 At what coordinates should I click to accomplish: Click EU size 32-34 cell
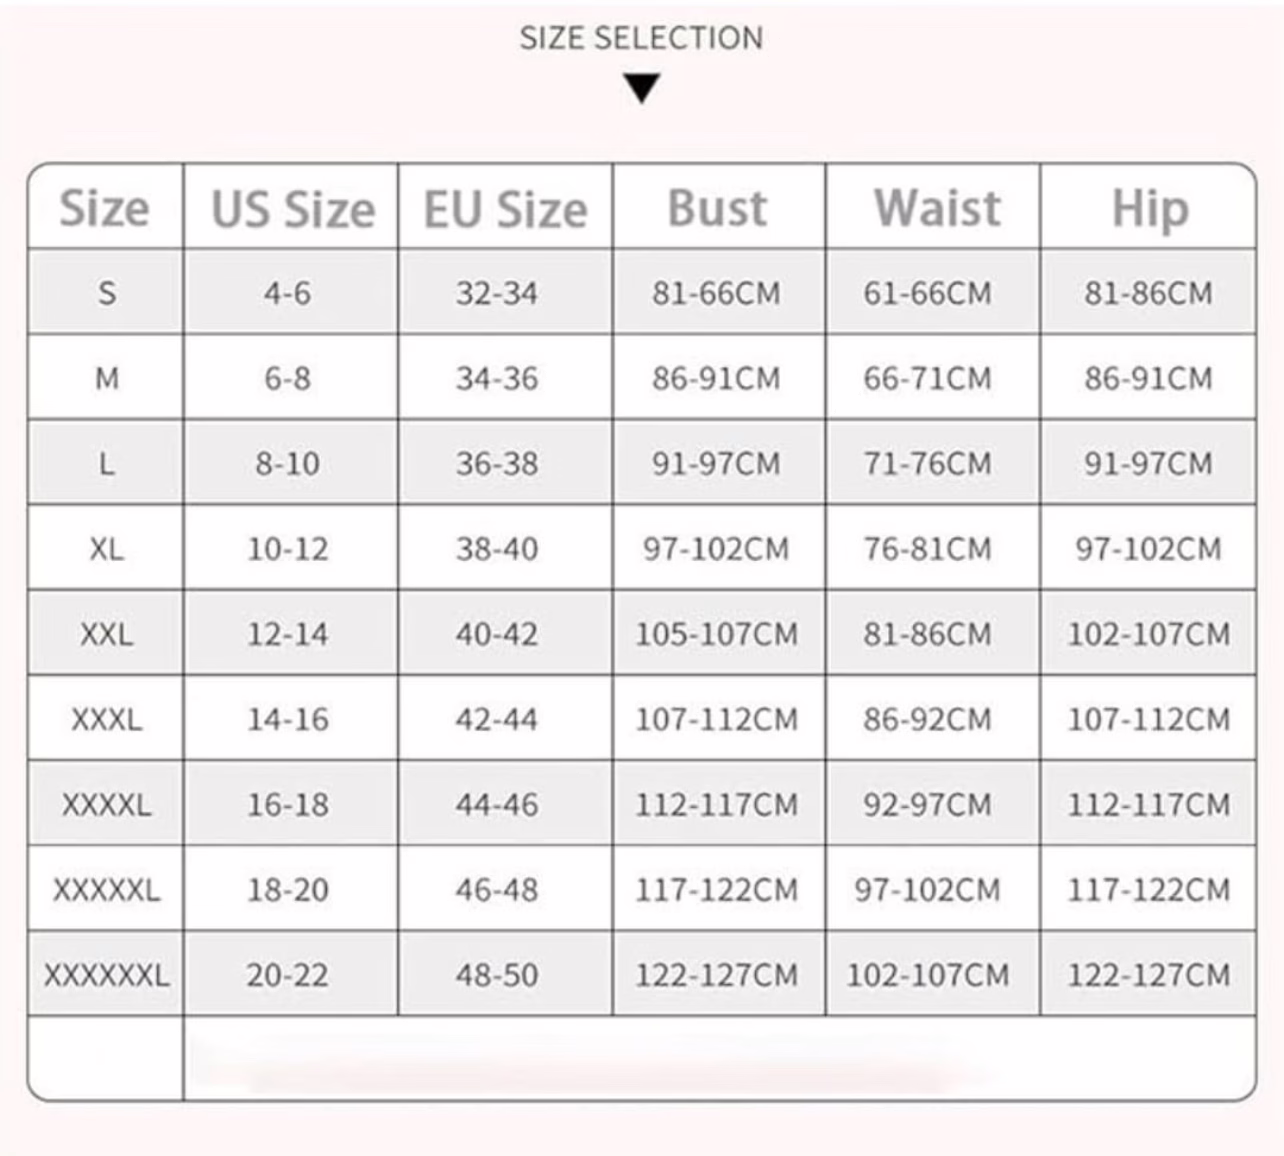(x=497, y=293)
